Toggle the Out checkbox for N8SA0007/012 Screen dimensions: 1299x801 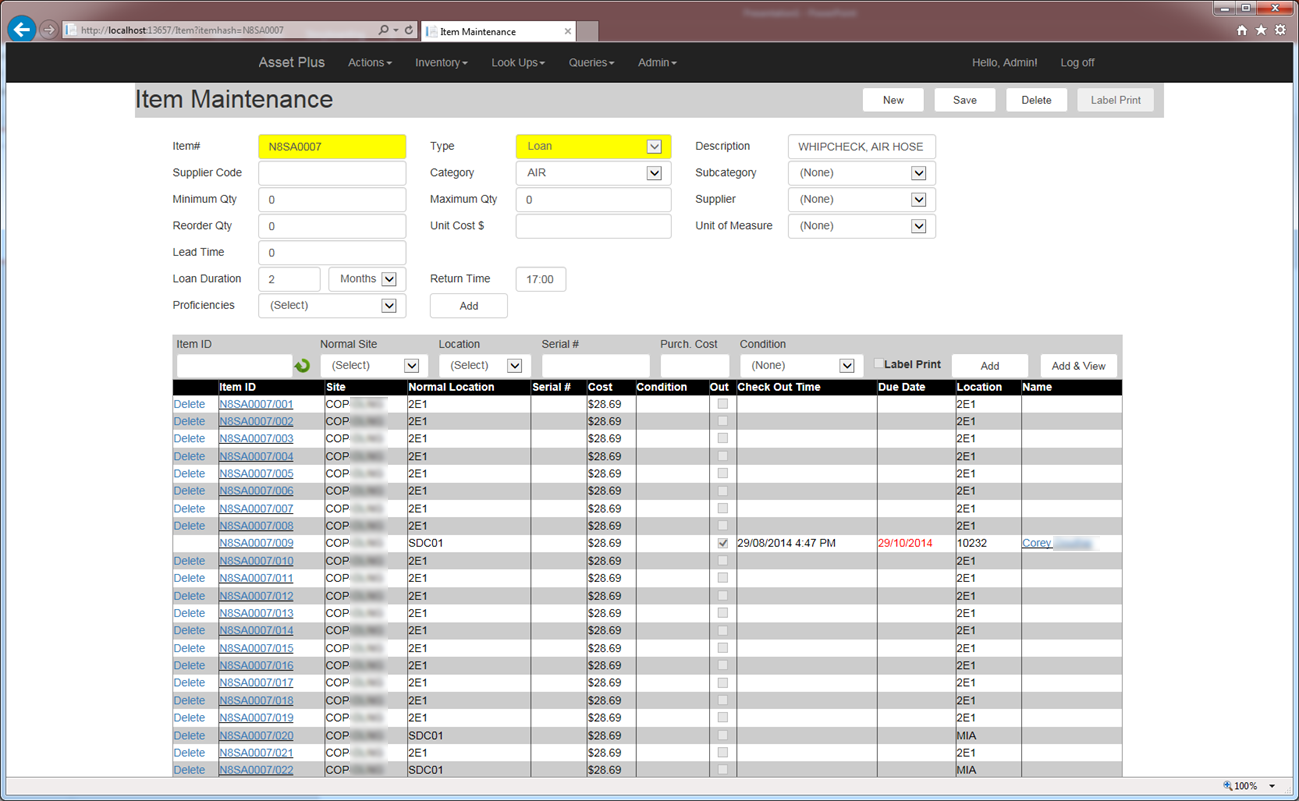[722, 596]
